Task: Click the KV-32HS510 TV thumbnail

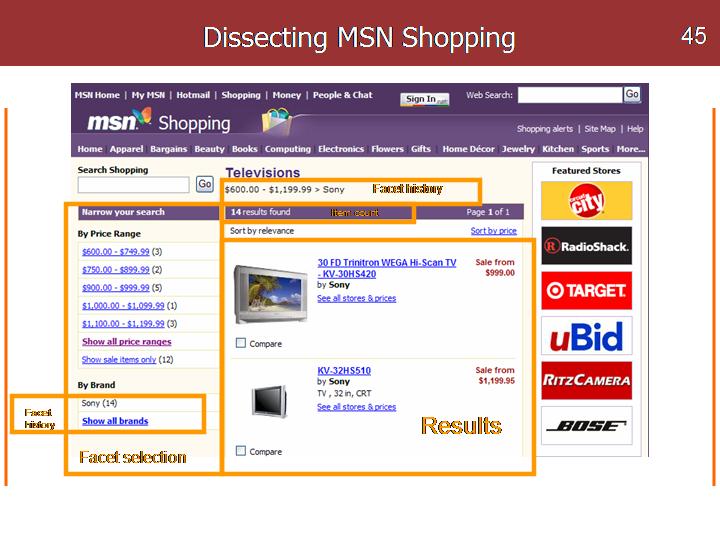Action: click(x=270, y=401)
